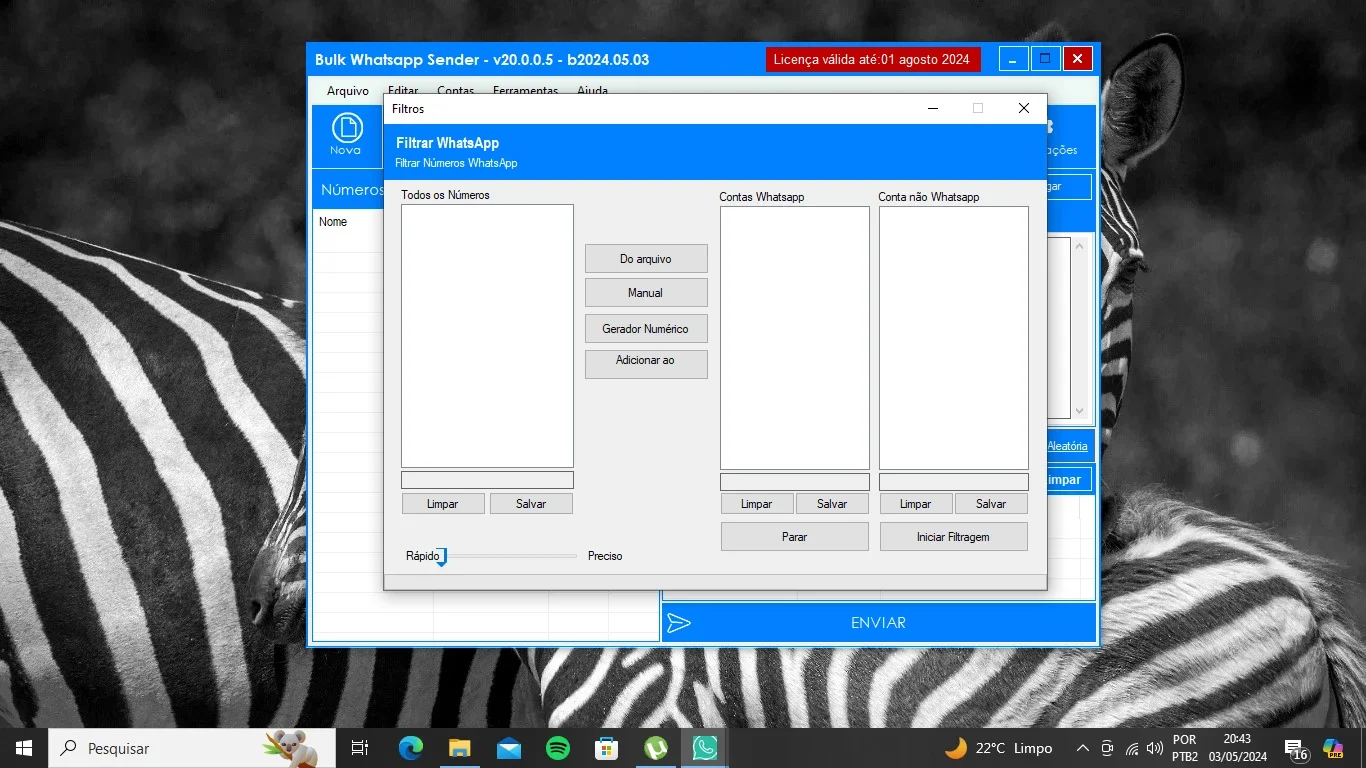Open Task View on taskbar
The image size is (1366, 768).
(x=359, y=748)
